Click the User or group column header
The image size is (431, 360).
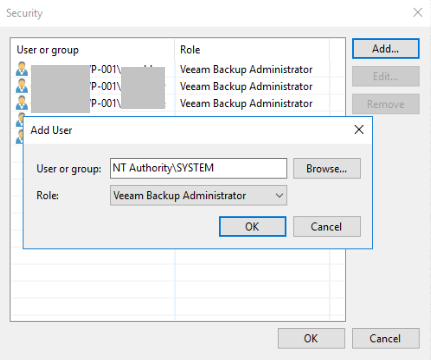tap(48, 50)
